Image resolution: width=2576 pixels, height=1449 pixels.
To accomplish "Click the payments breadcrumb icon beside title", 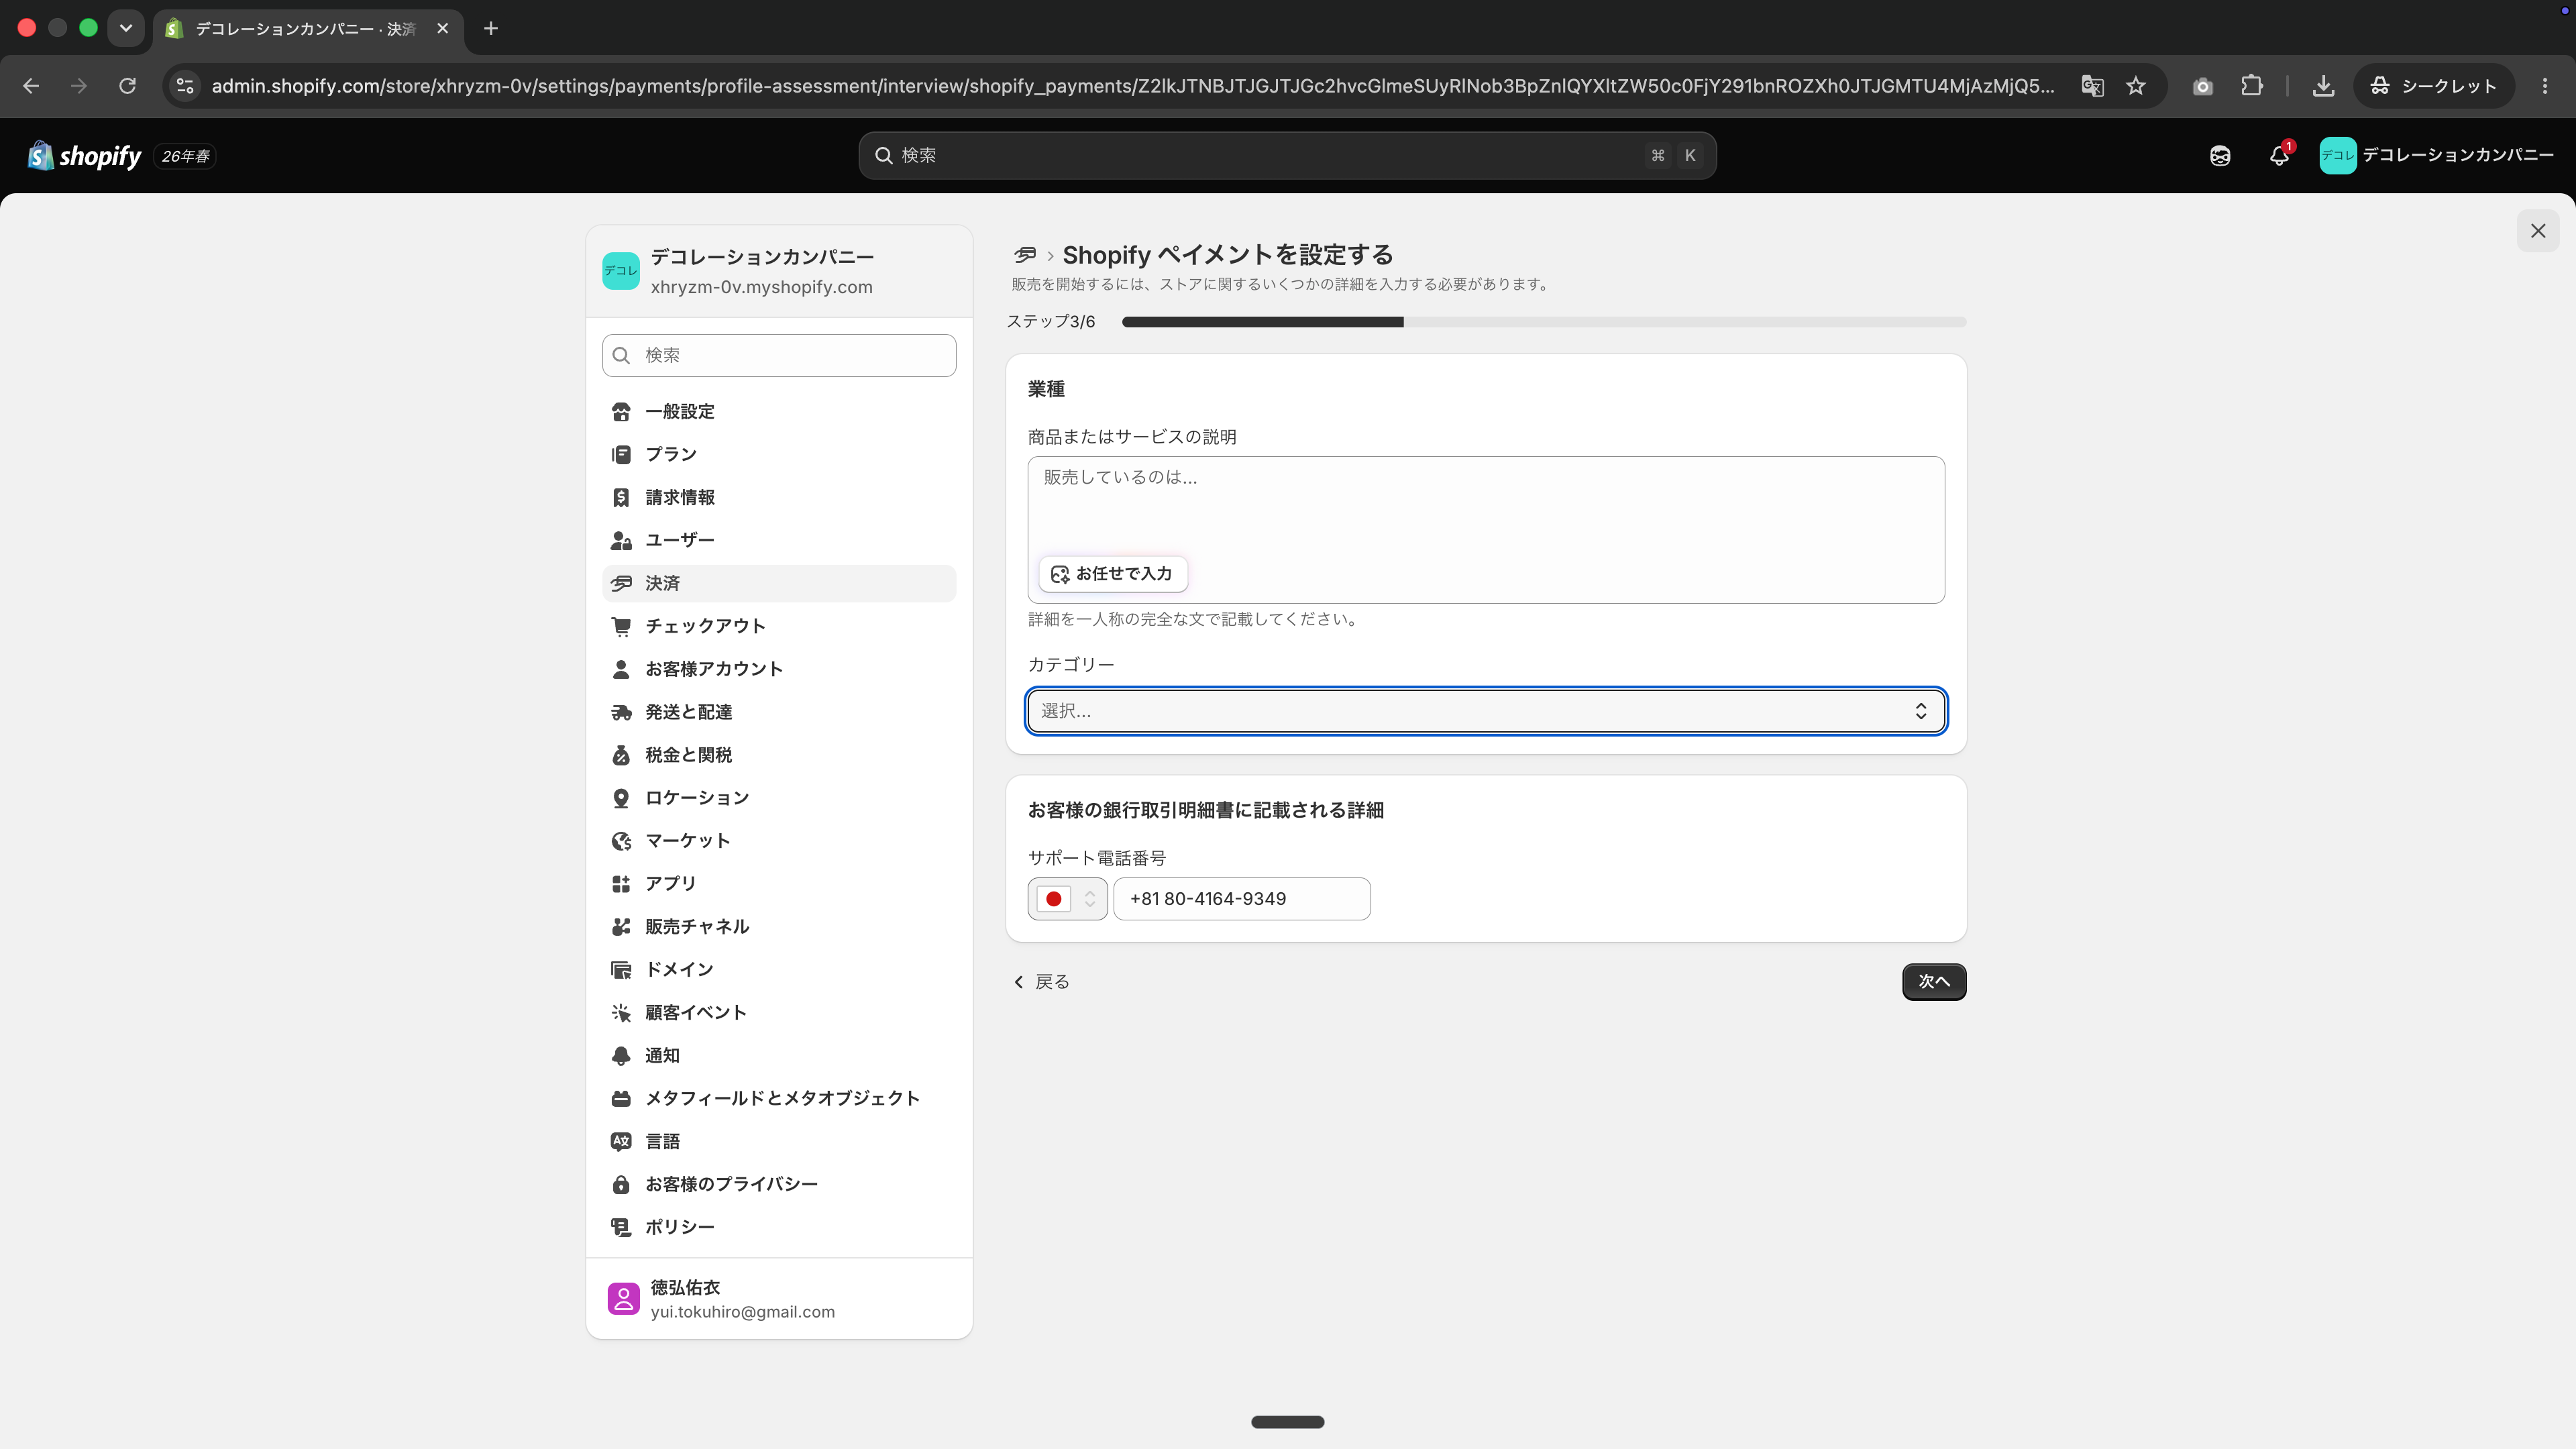I will click(1025, 255).
